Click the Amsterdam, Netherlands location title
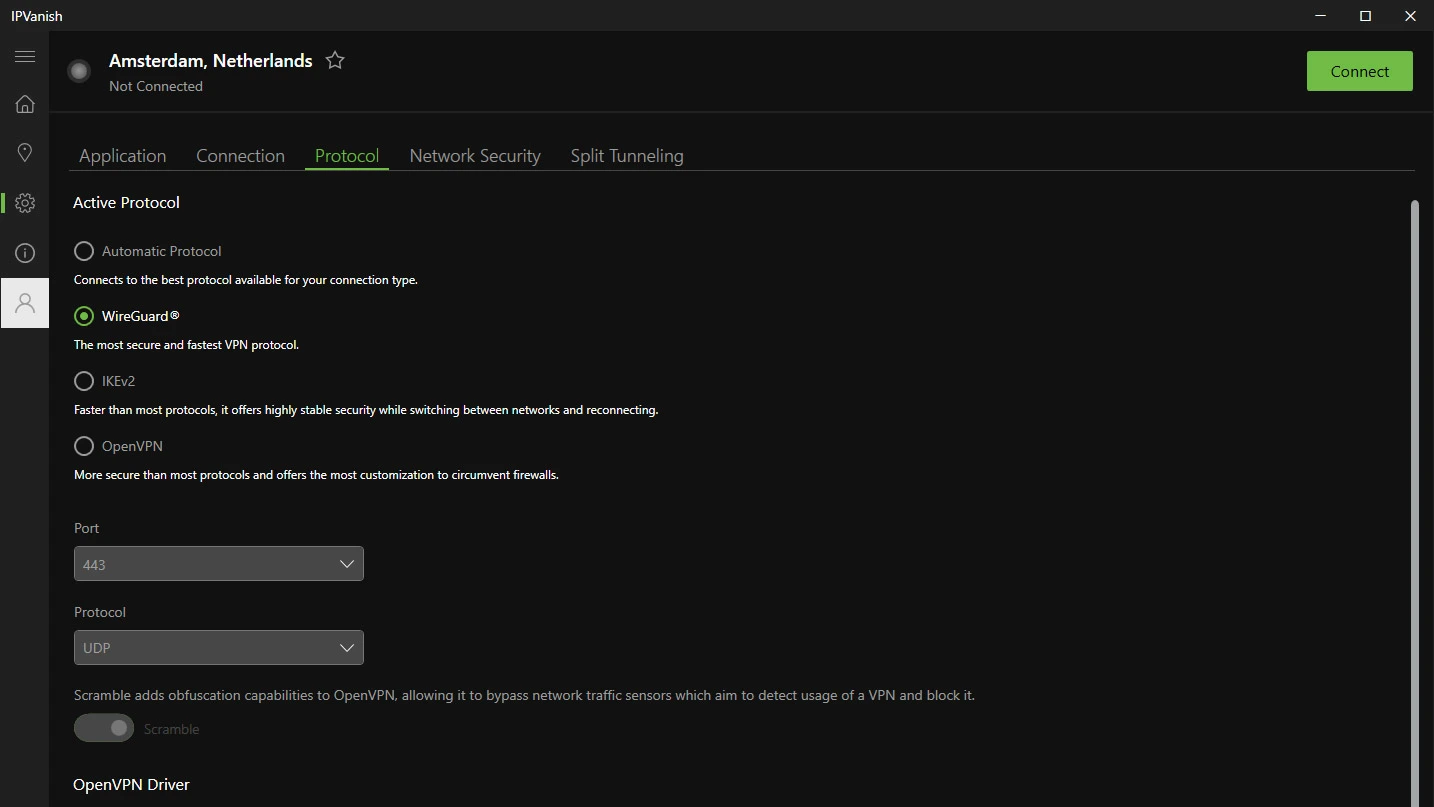Image resolution: width=1434 pixels, height=807 pixels. [211, 61]
